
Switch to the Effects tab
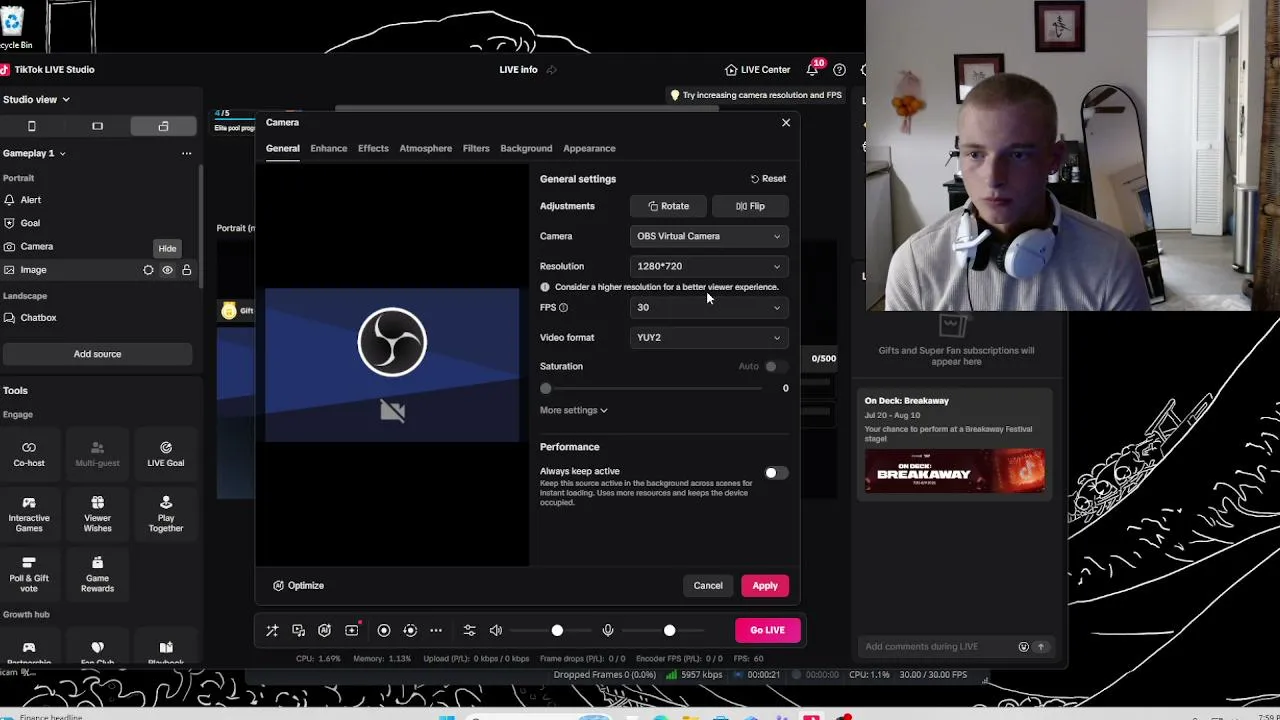pyautogui.click(x=373, y=148)
